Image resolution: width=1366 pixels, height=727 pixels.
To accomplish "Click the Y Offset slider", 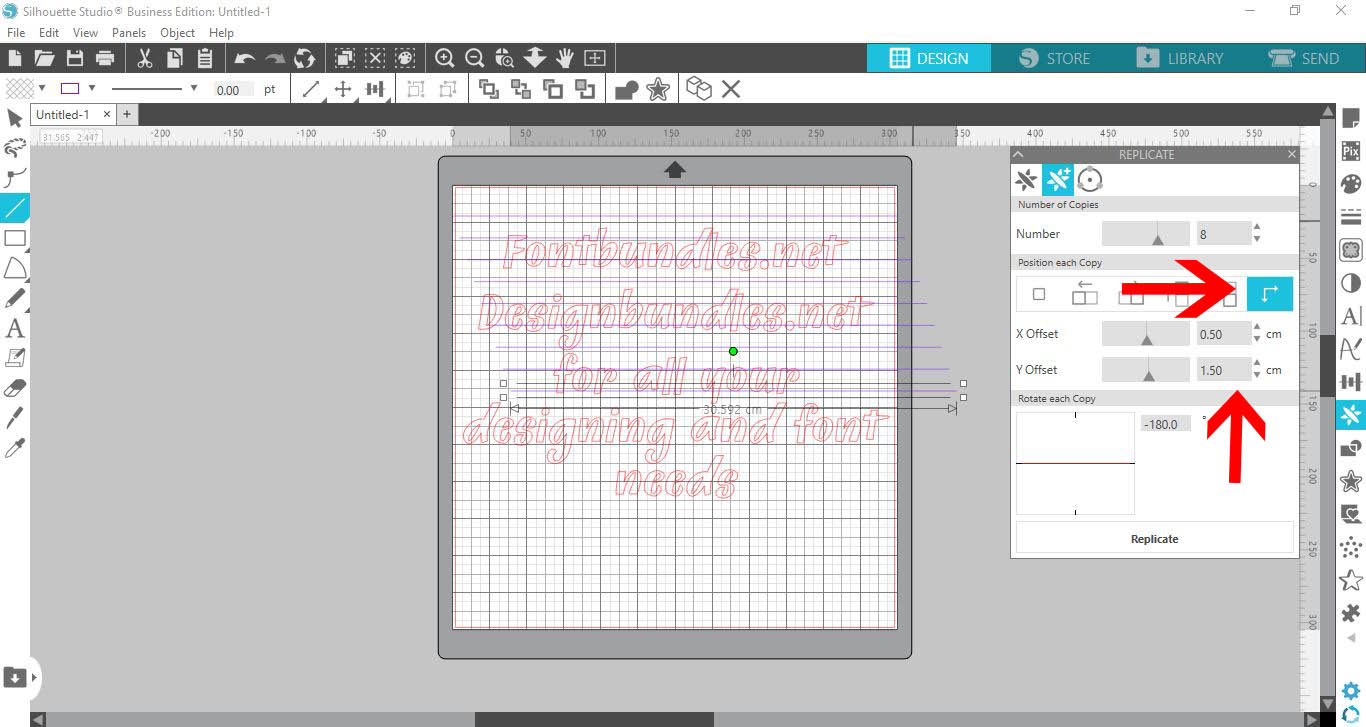I will (1146, 370).
